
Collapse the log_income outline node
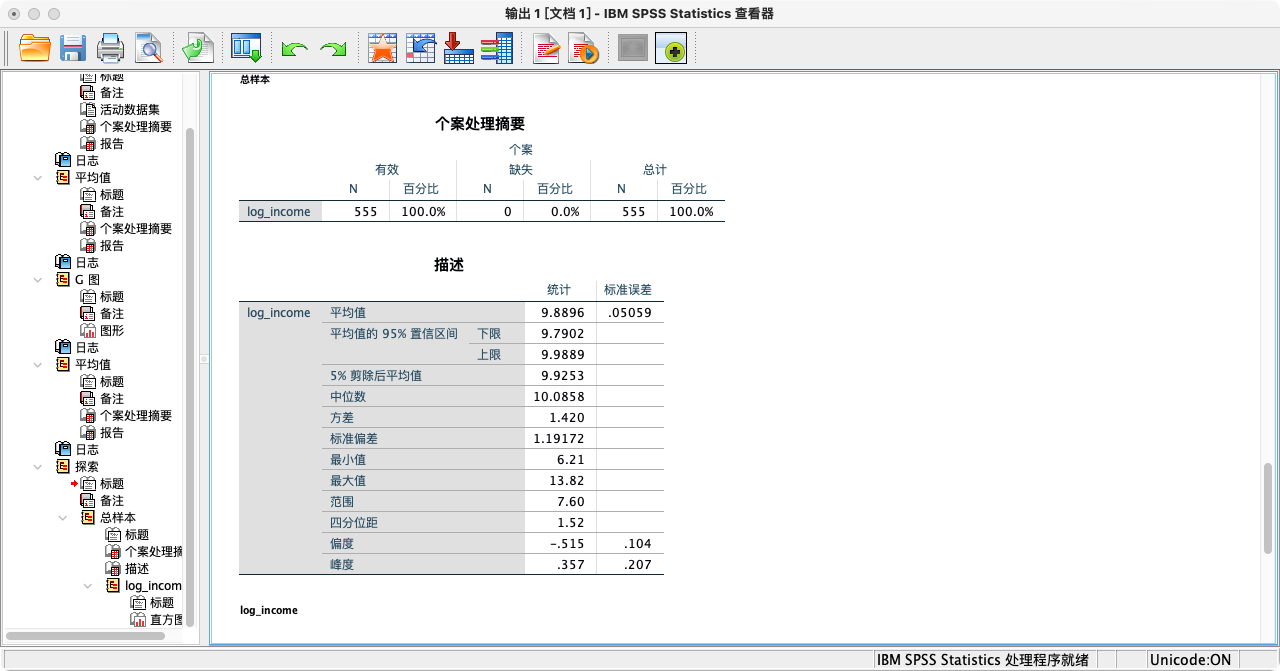click(x=88, y=585)
